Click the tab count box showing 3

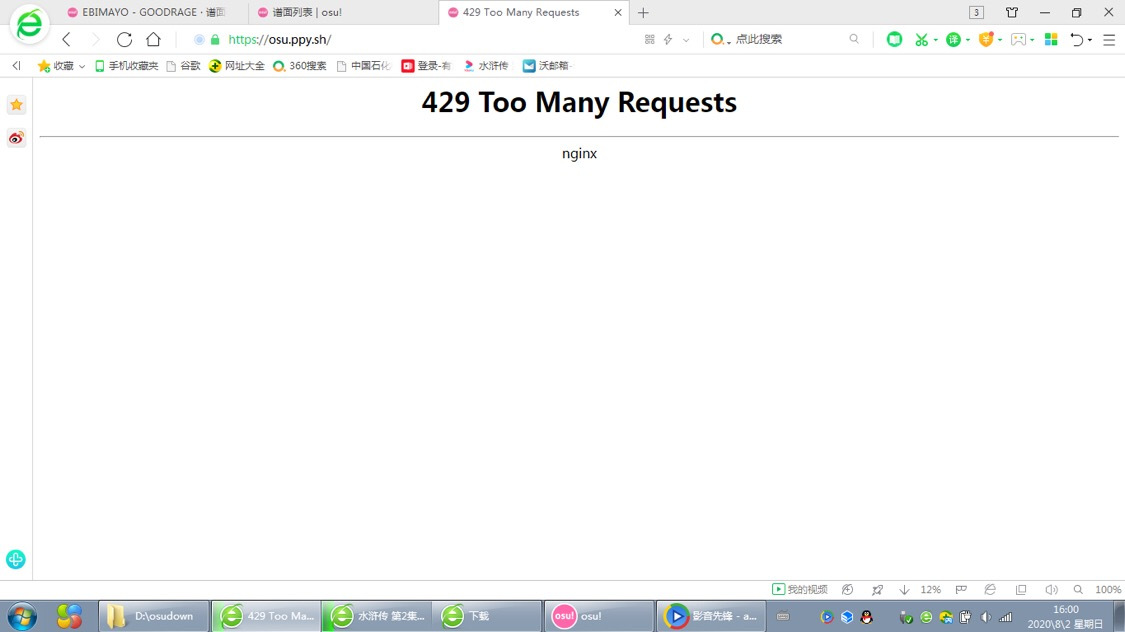[976, 12]
